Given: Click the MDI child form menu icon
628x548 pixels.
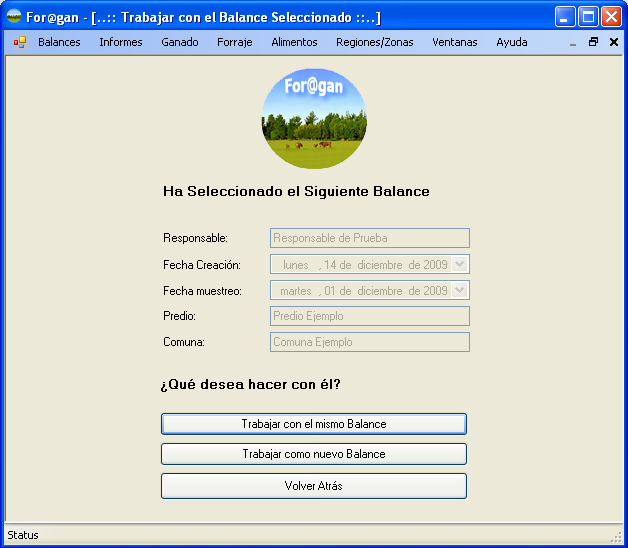Looking at the screenshot, I should point(20,42).
